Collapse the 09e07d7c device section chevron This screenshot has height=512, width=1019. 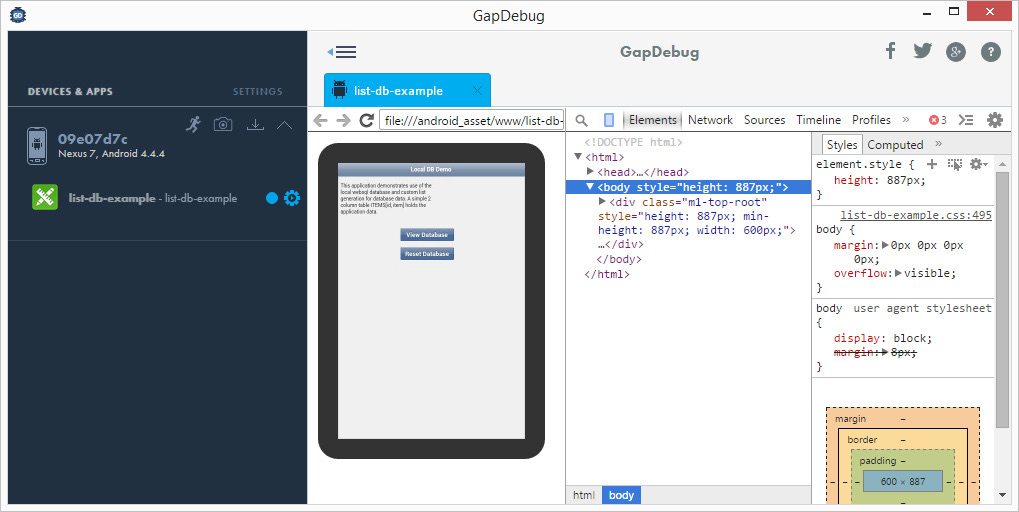[284, 124]
